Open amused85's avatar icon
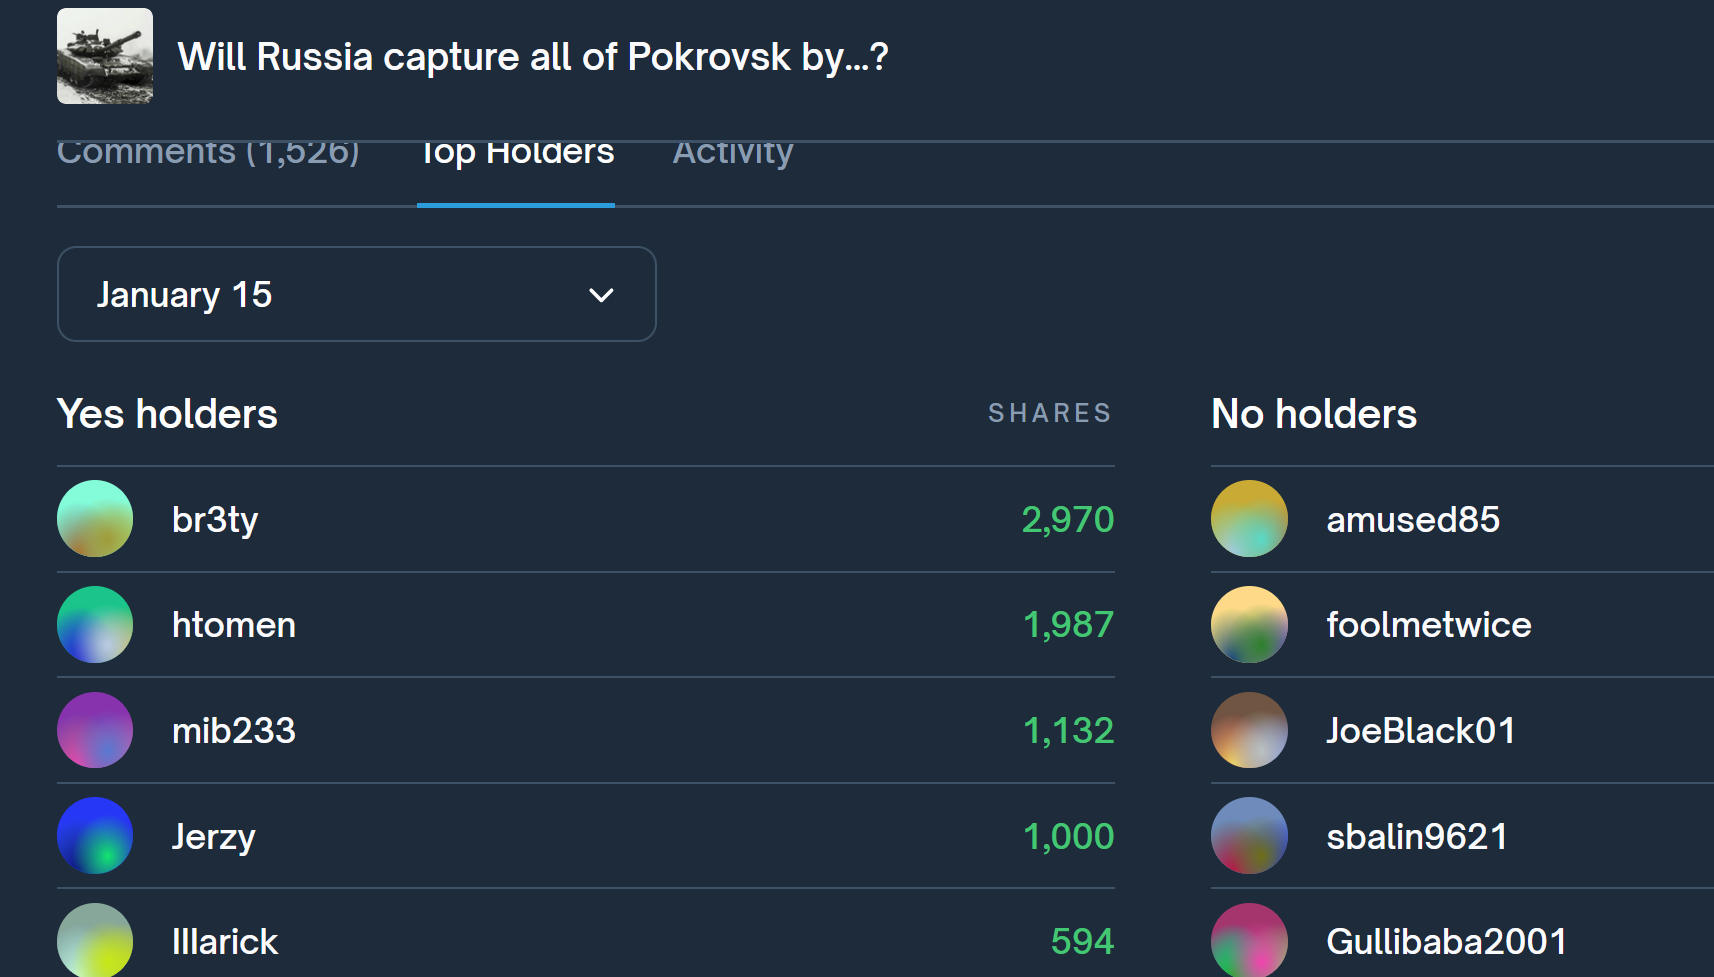Image resolution: width=1714 pixels, height=977 pixels. point(1249,519)
